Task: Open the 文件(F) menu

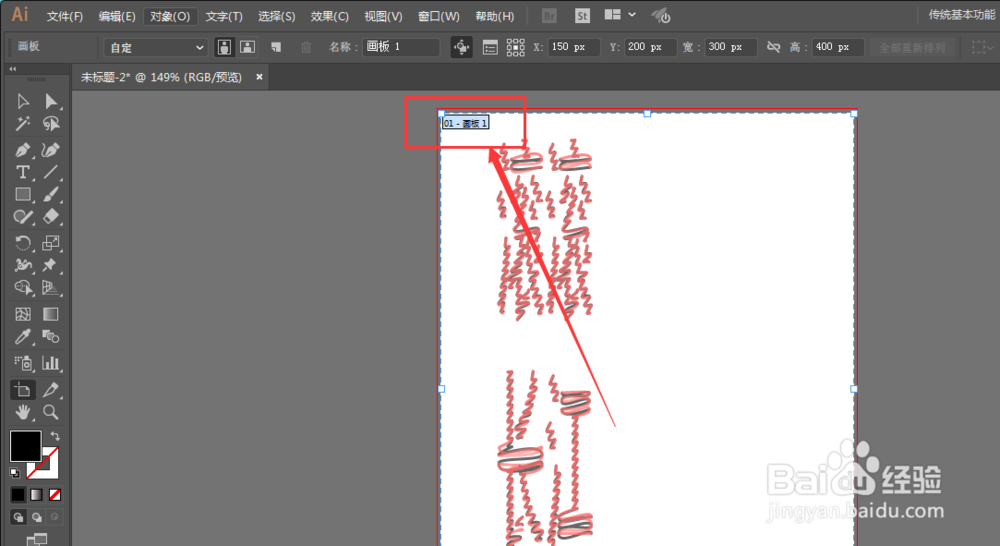Action: [64, 16]
